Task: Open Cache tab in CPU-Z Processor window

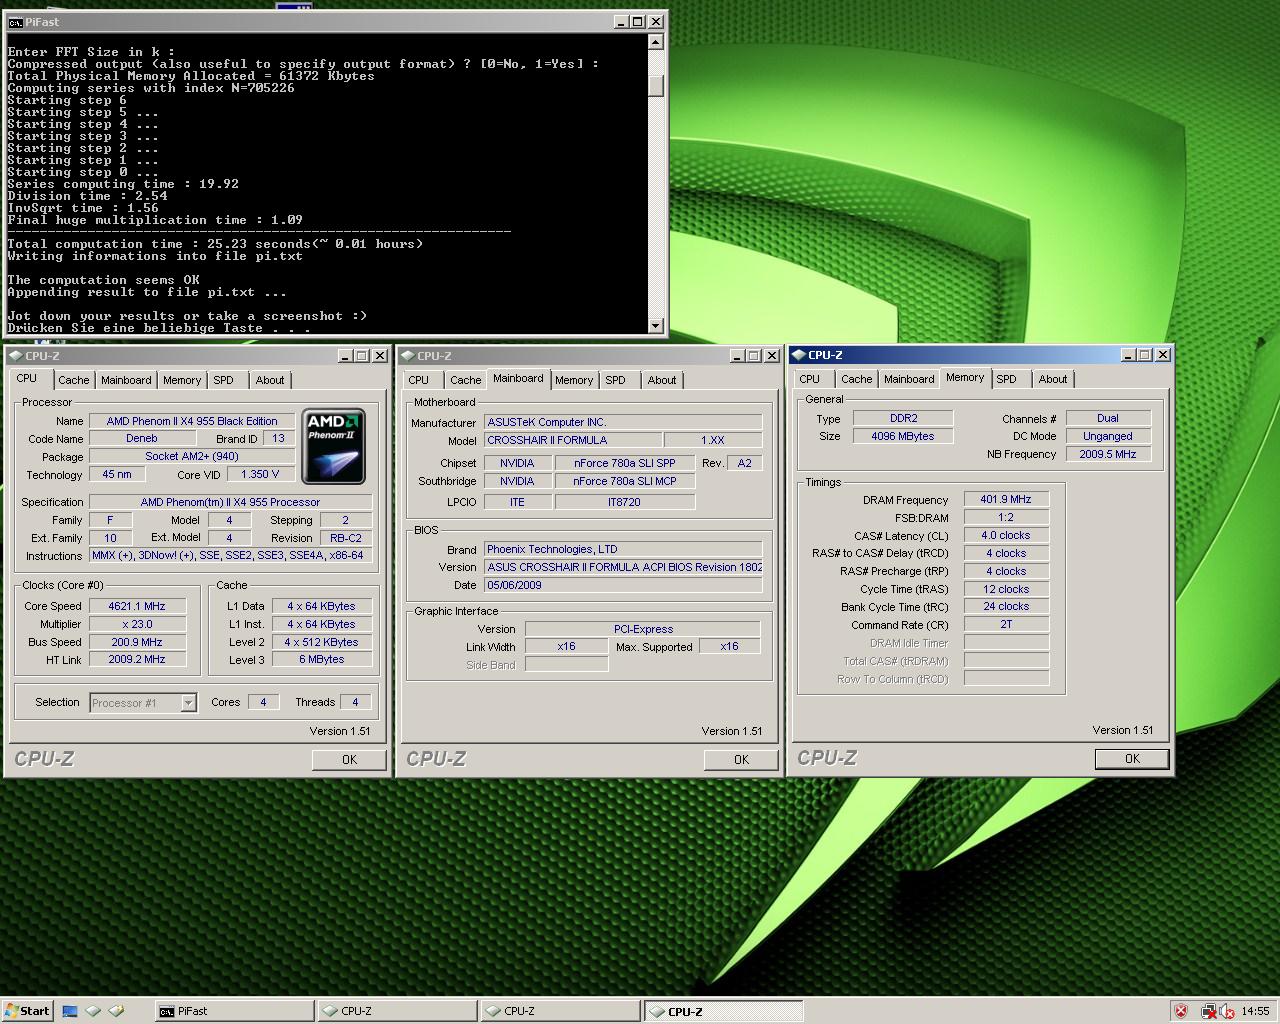Action: click(x=73, y=380)
